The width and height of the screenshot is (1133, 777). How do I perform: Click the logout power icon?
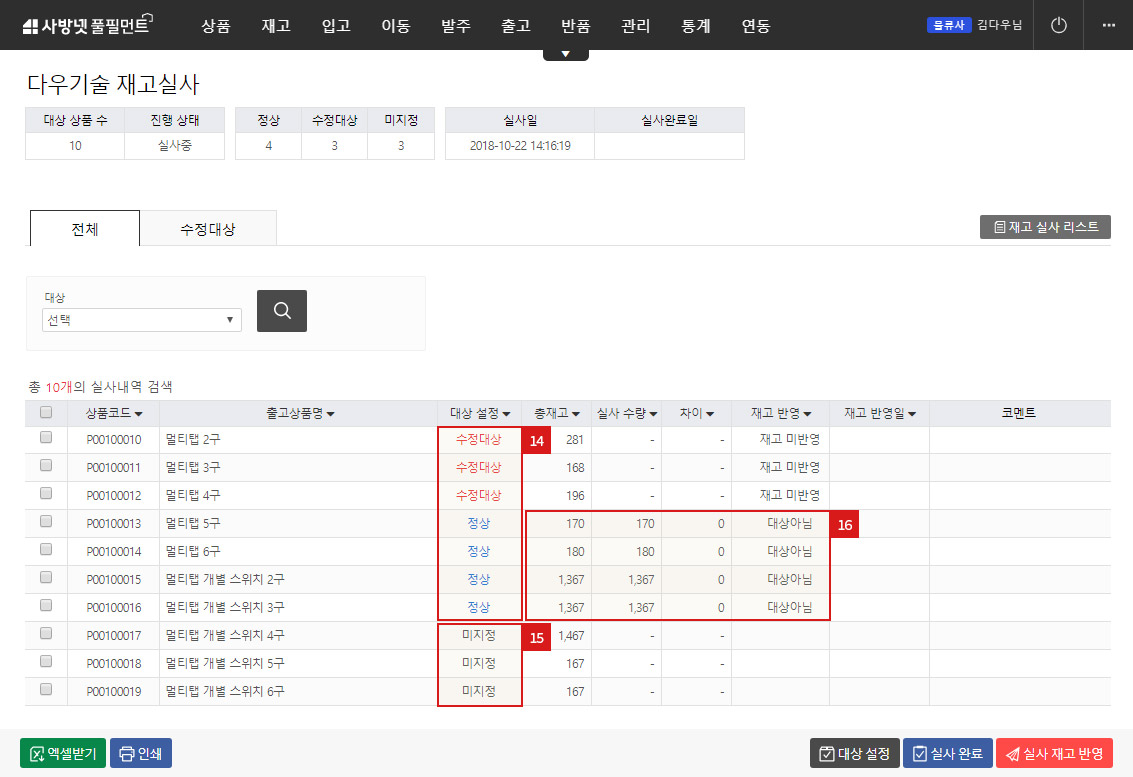(1058, 25)
